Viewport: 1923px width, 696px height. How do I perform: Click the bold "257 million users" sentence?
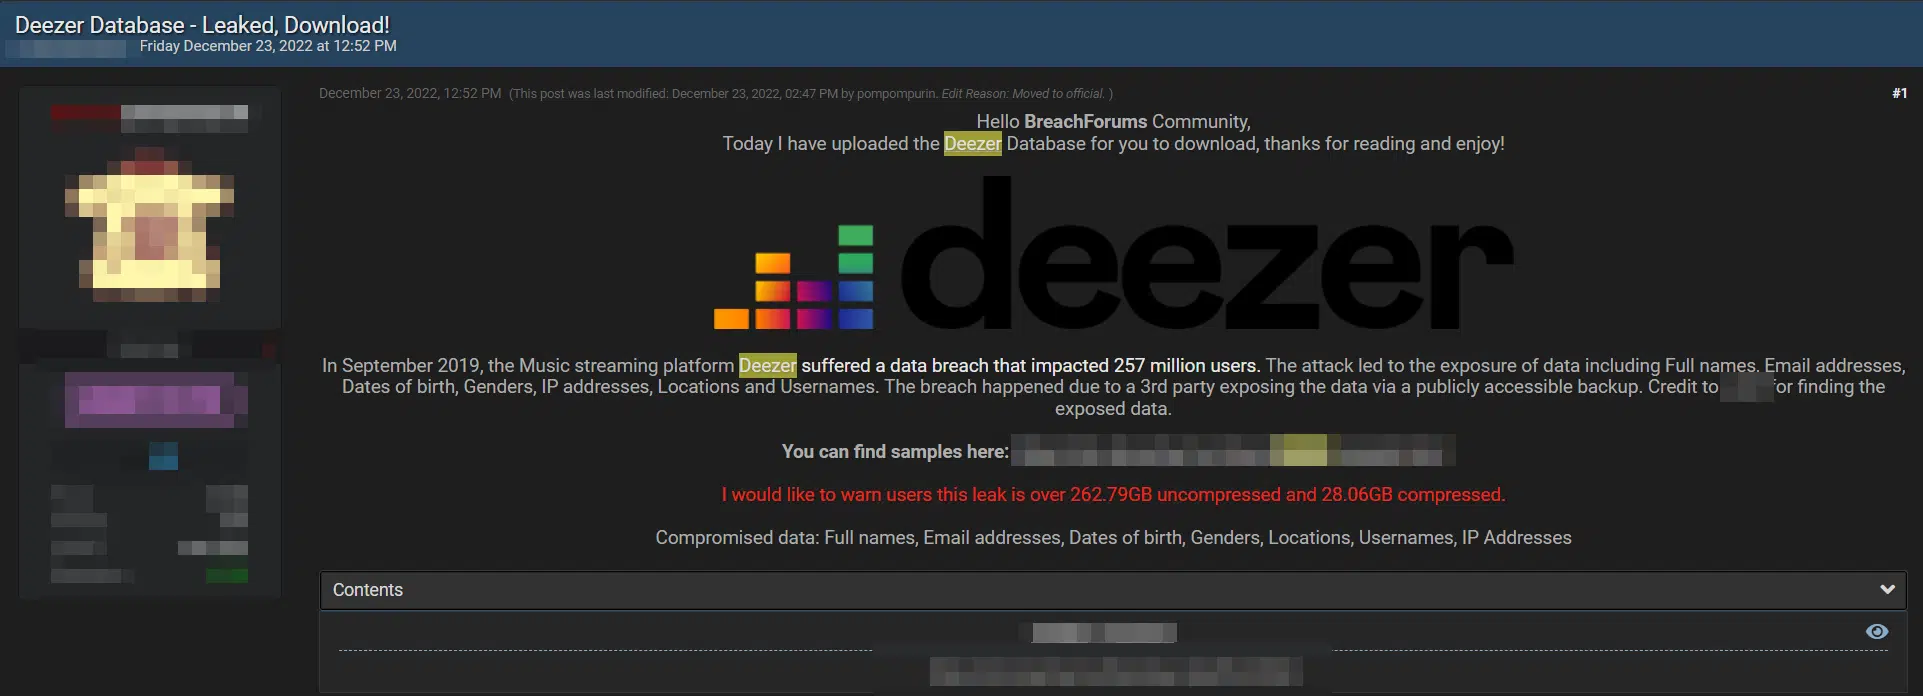[1030, 365]
